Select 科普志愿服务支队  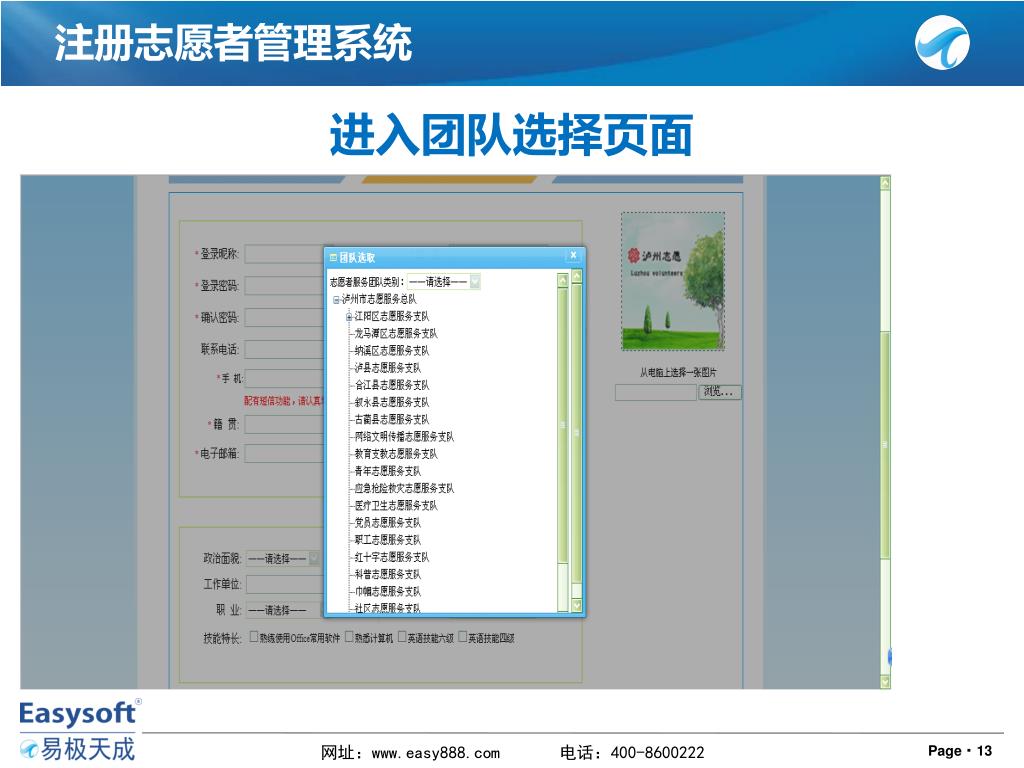click(387, 574)
